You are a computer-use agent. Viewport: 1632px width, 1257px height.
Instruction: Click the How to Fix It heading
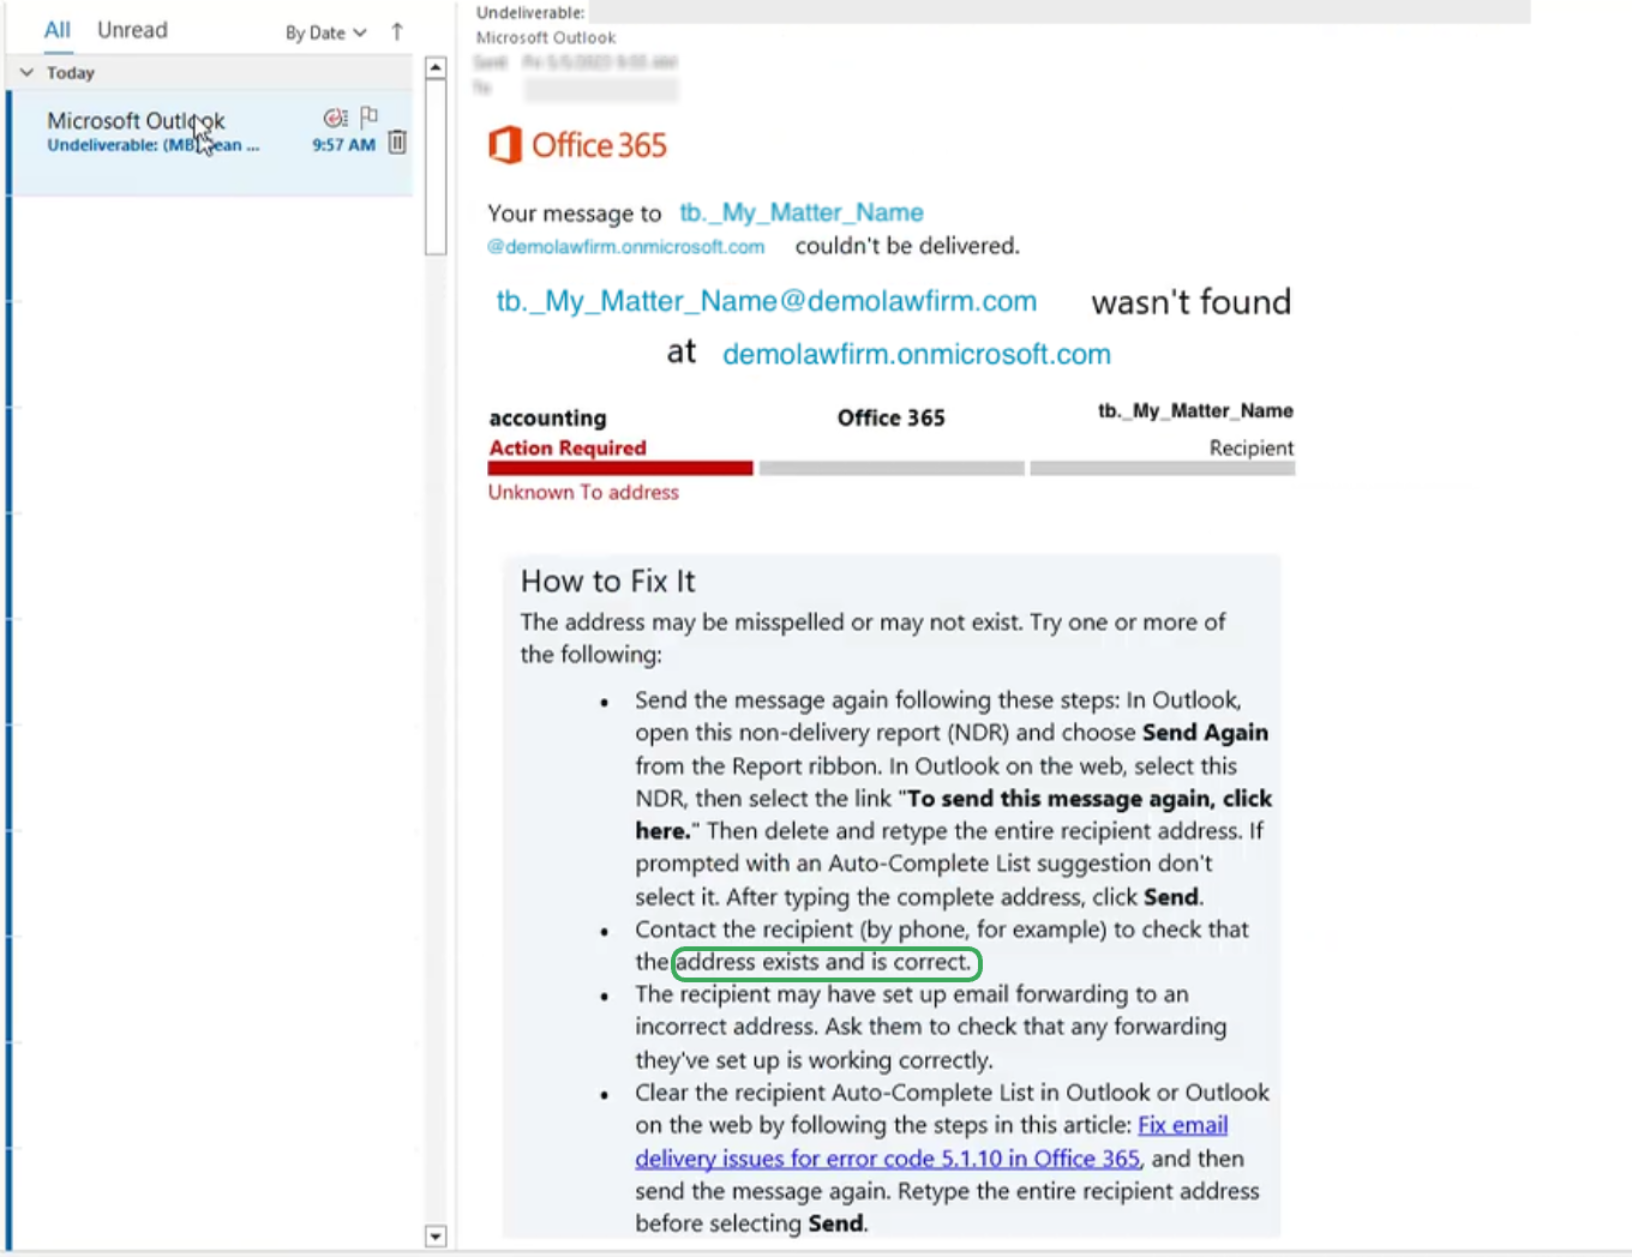pos(607,581)
